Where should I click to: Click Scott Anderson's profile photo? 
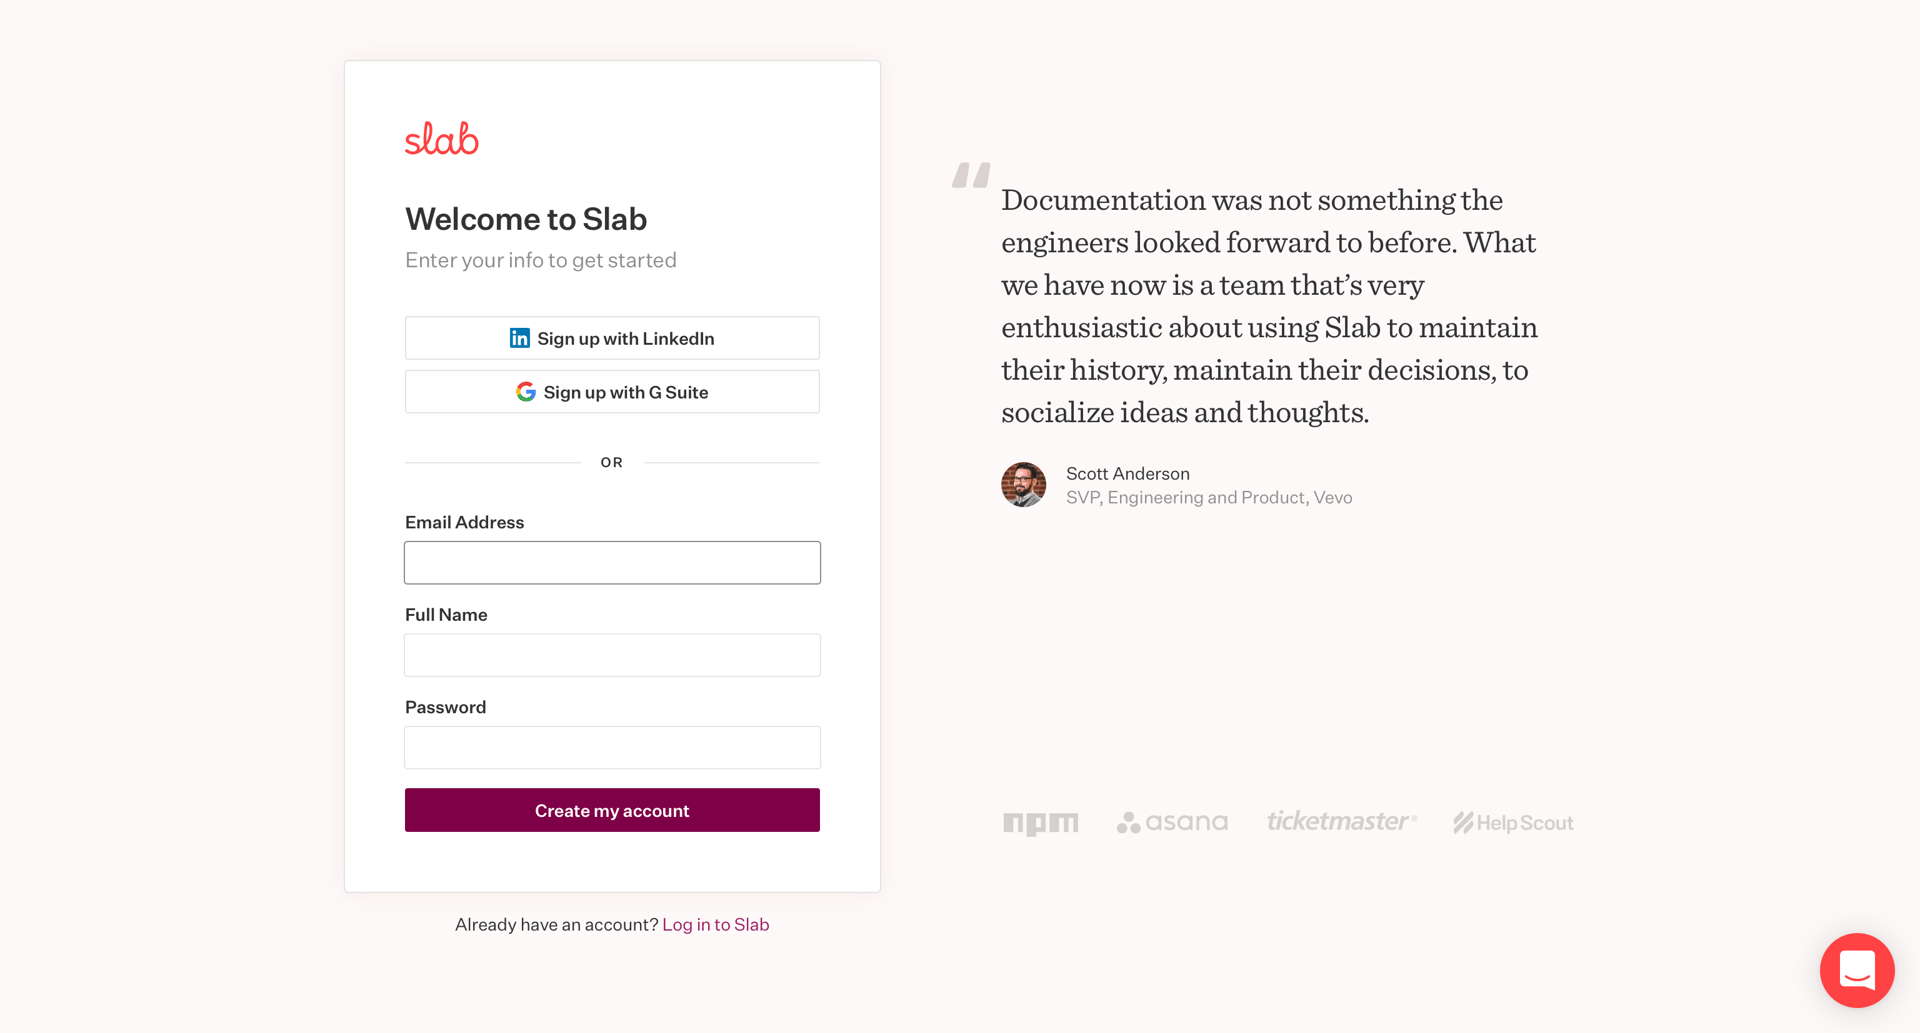point(1023,485)
